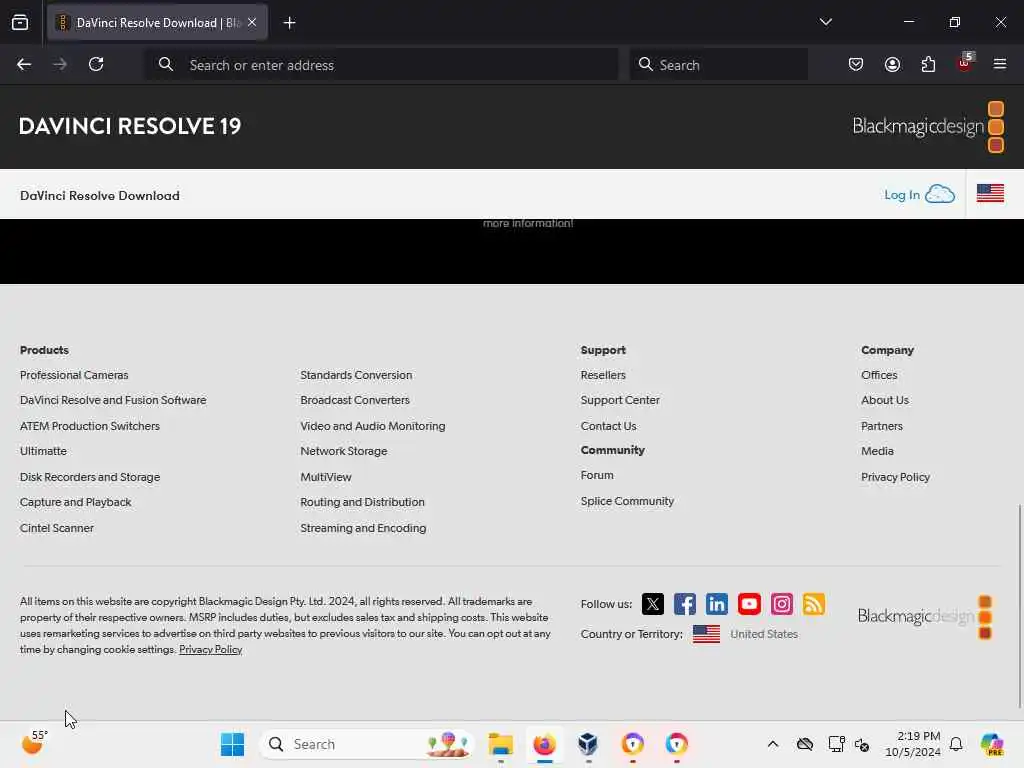
Task: Open Cintel Scanner link
Action: (x=57, y=528)
